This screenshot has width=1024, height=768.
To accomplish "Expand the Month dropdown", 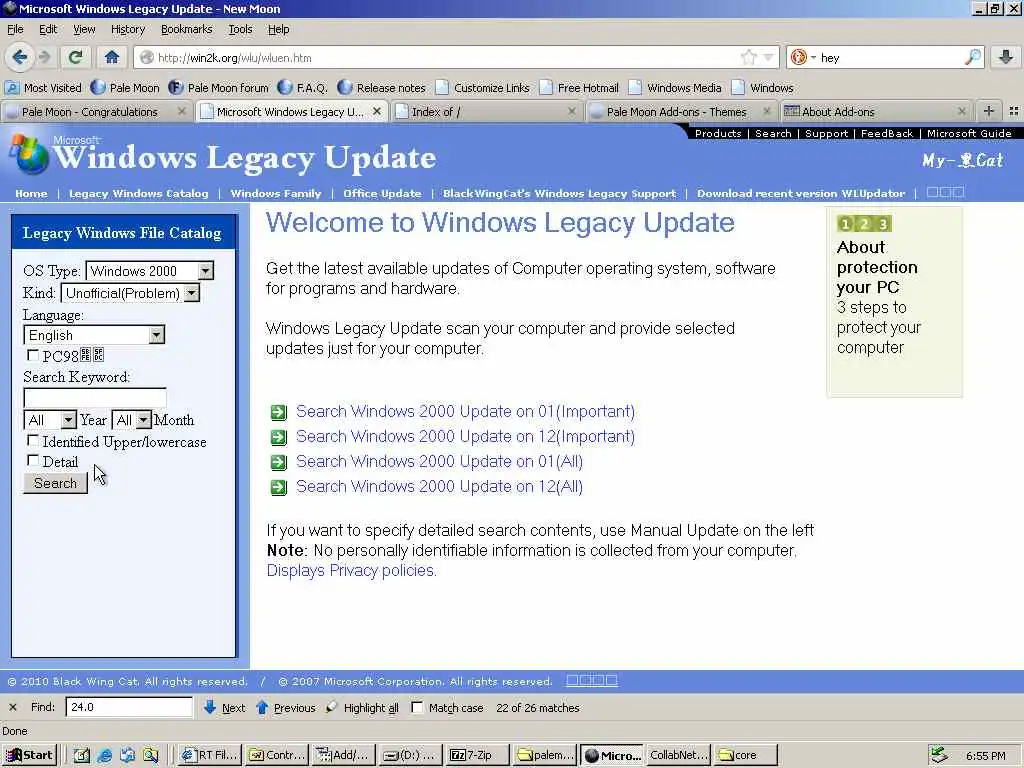I will pyautogui.click(x=144, y=420).
